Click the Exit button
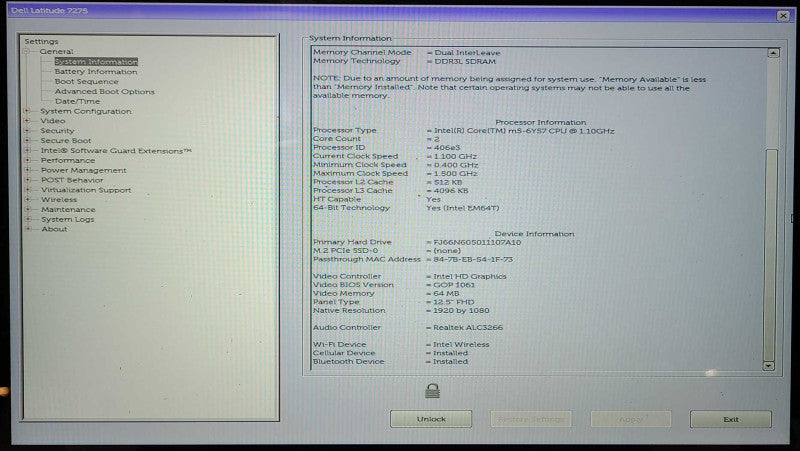Screen dimensions: 800x451 click(x=731, y=419)
